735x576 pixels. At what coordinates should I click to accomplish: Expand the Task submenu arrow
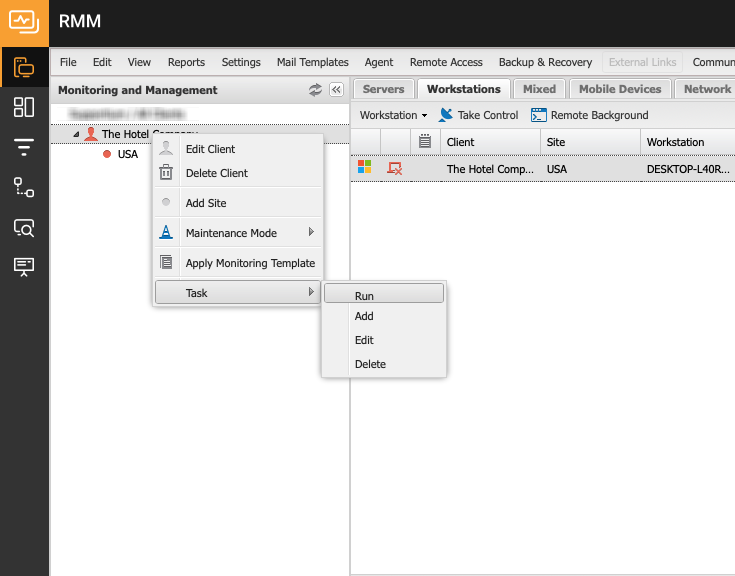(x=311, y=292)
